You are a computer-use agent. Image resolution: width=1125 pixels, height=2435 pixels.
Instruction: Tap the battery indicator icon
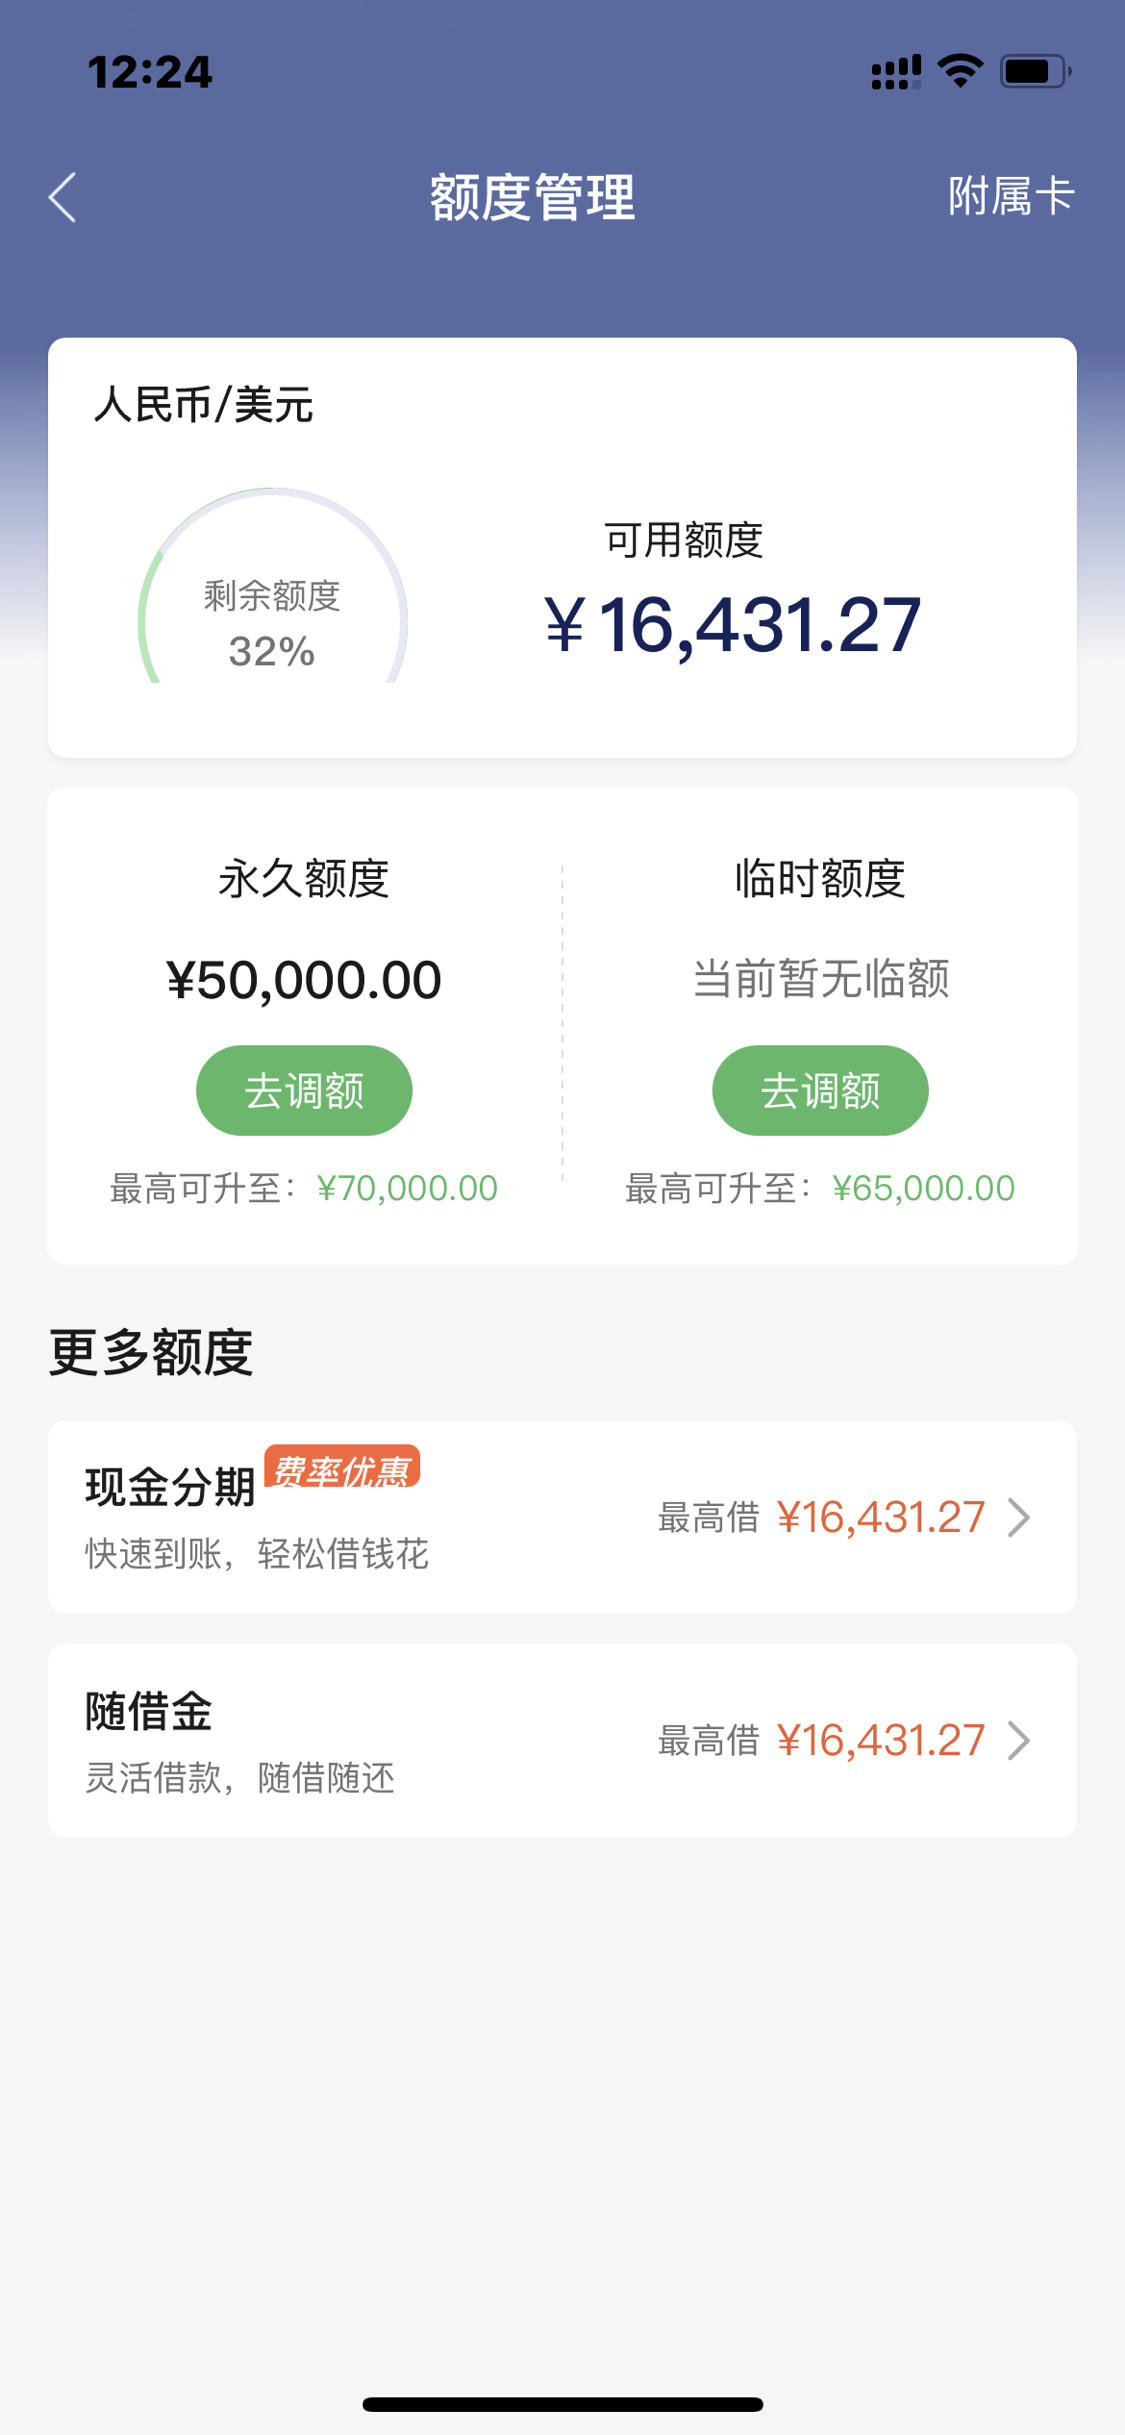1036,72
